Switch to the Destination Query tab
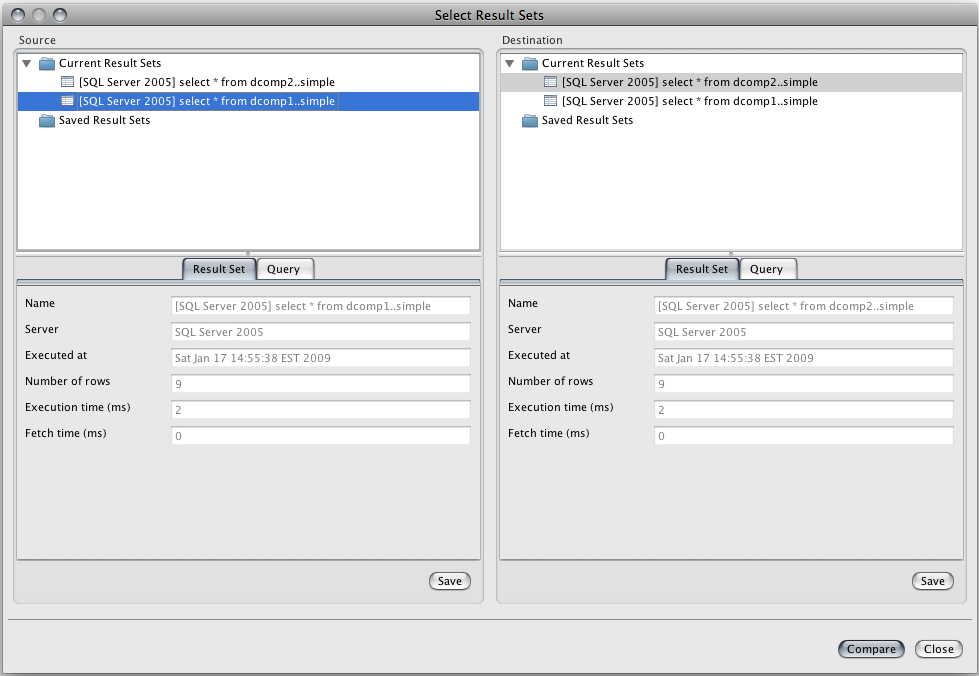Screen dimensions: 979x676 (x=767, y=269)
